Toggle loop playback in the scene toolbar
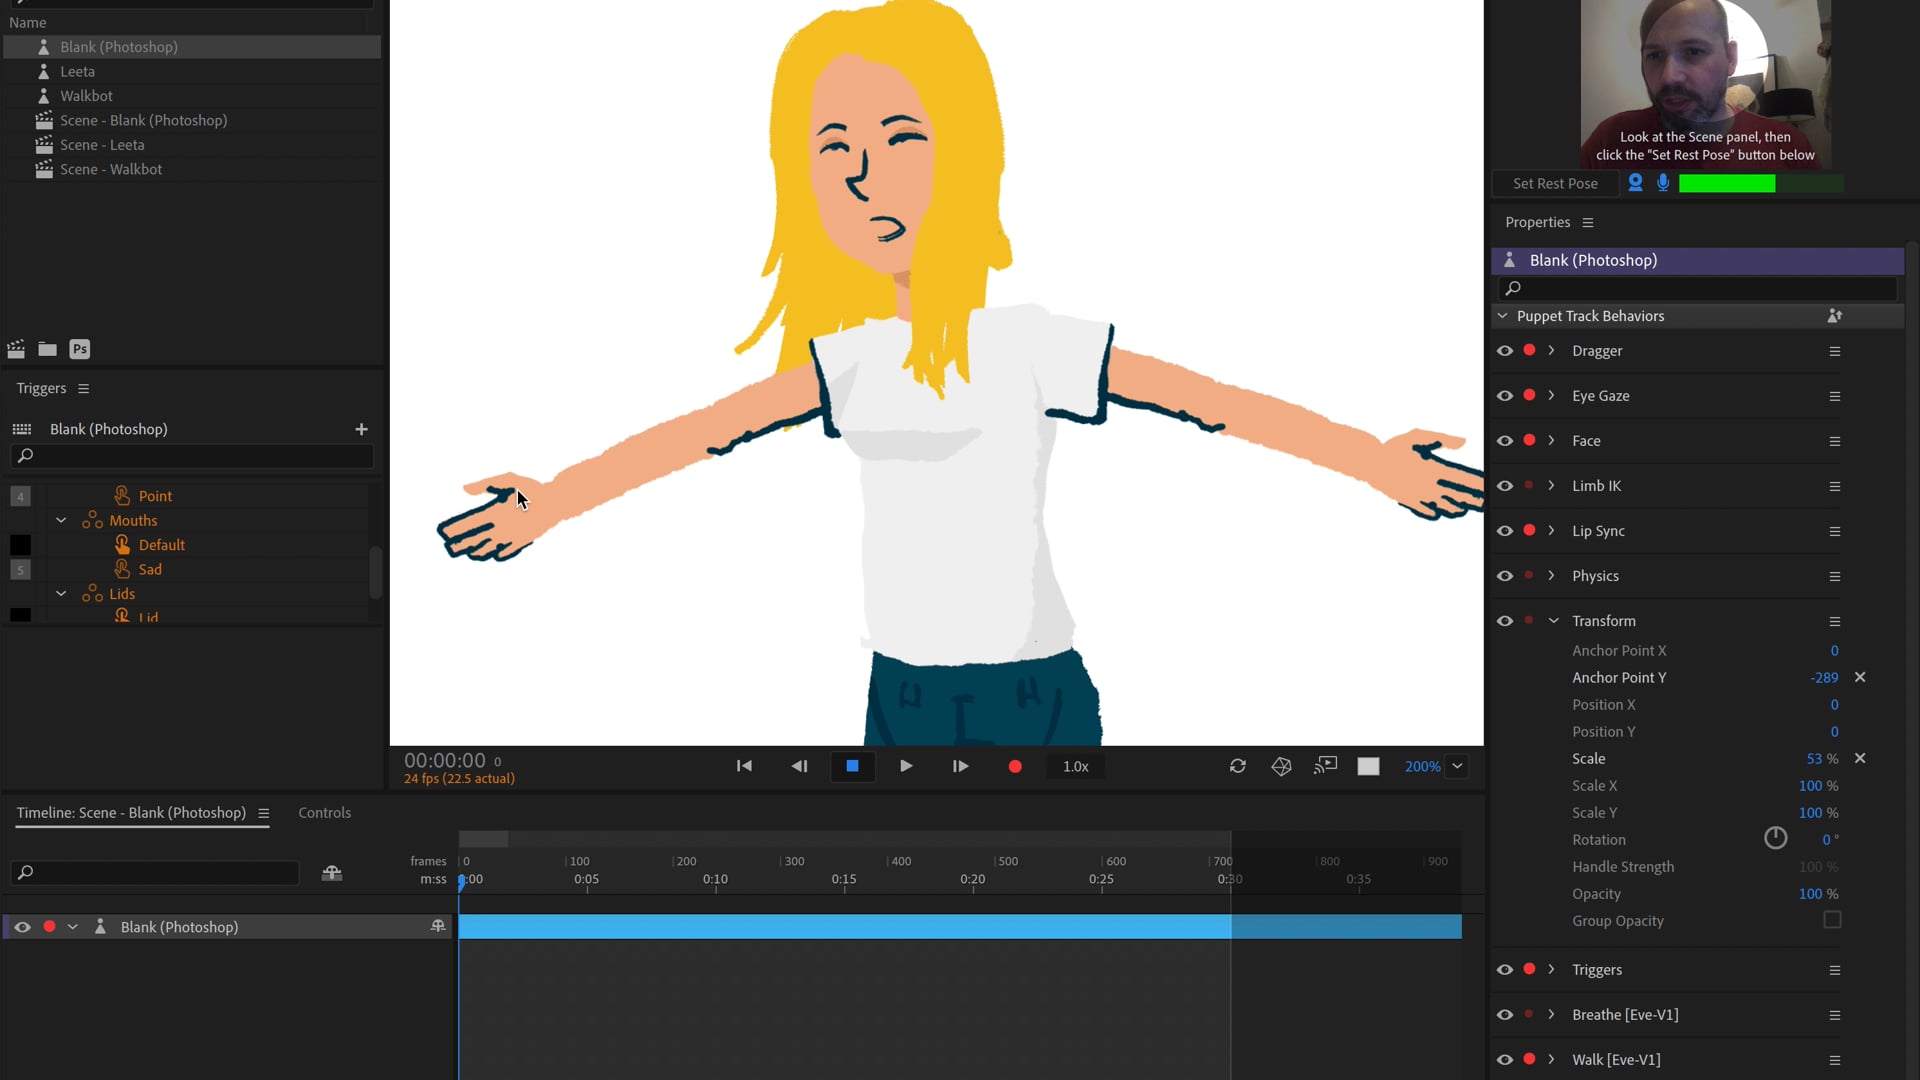1920x1080 pixels. click(x=1238, y=766)
